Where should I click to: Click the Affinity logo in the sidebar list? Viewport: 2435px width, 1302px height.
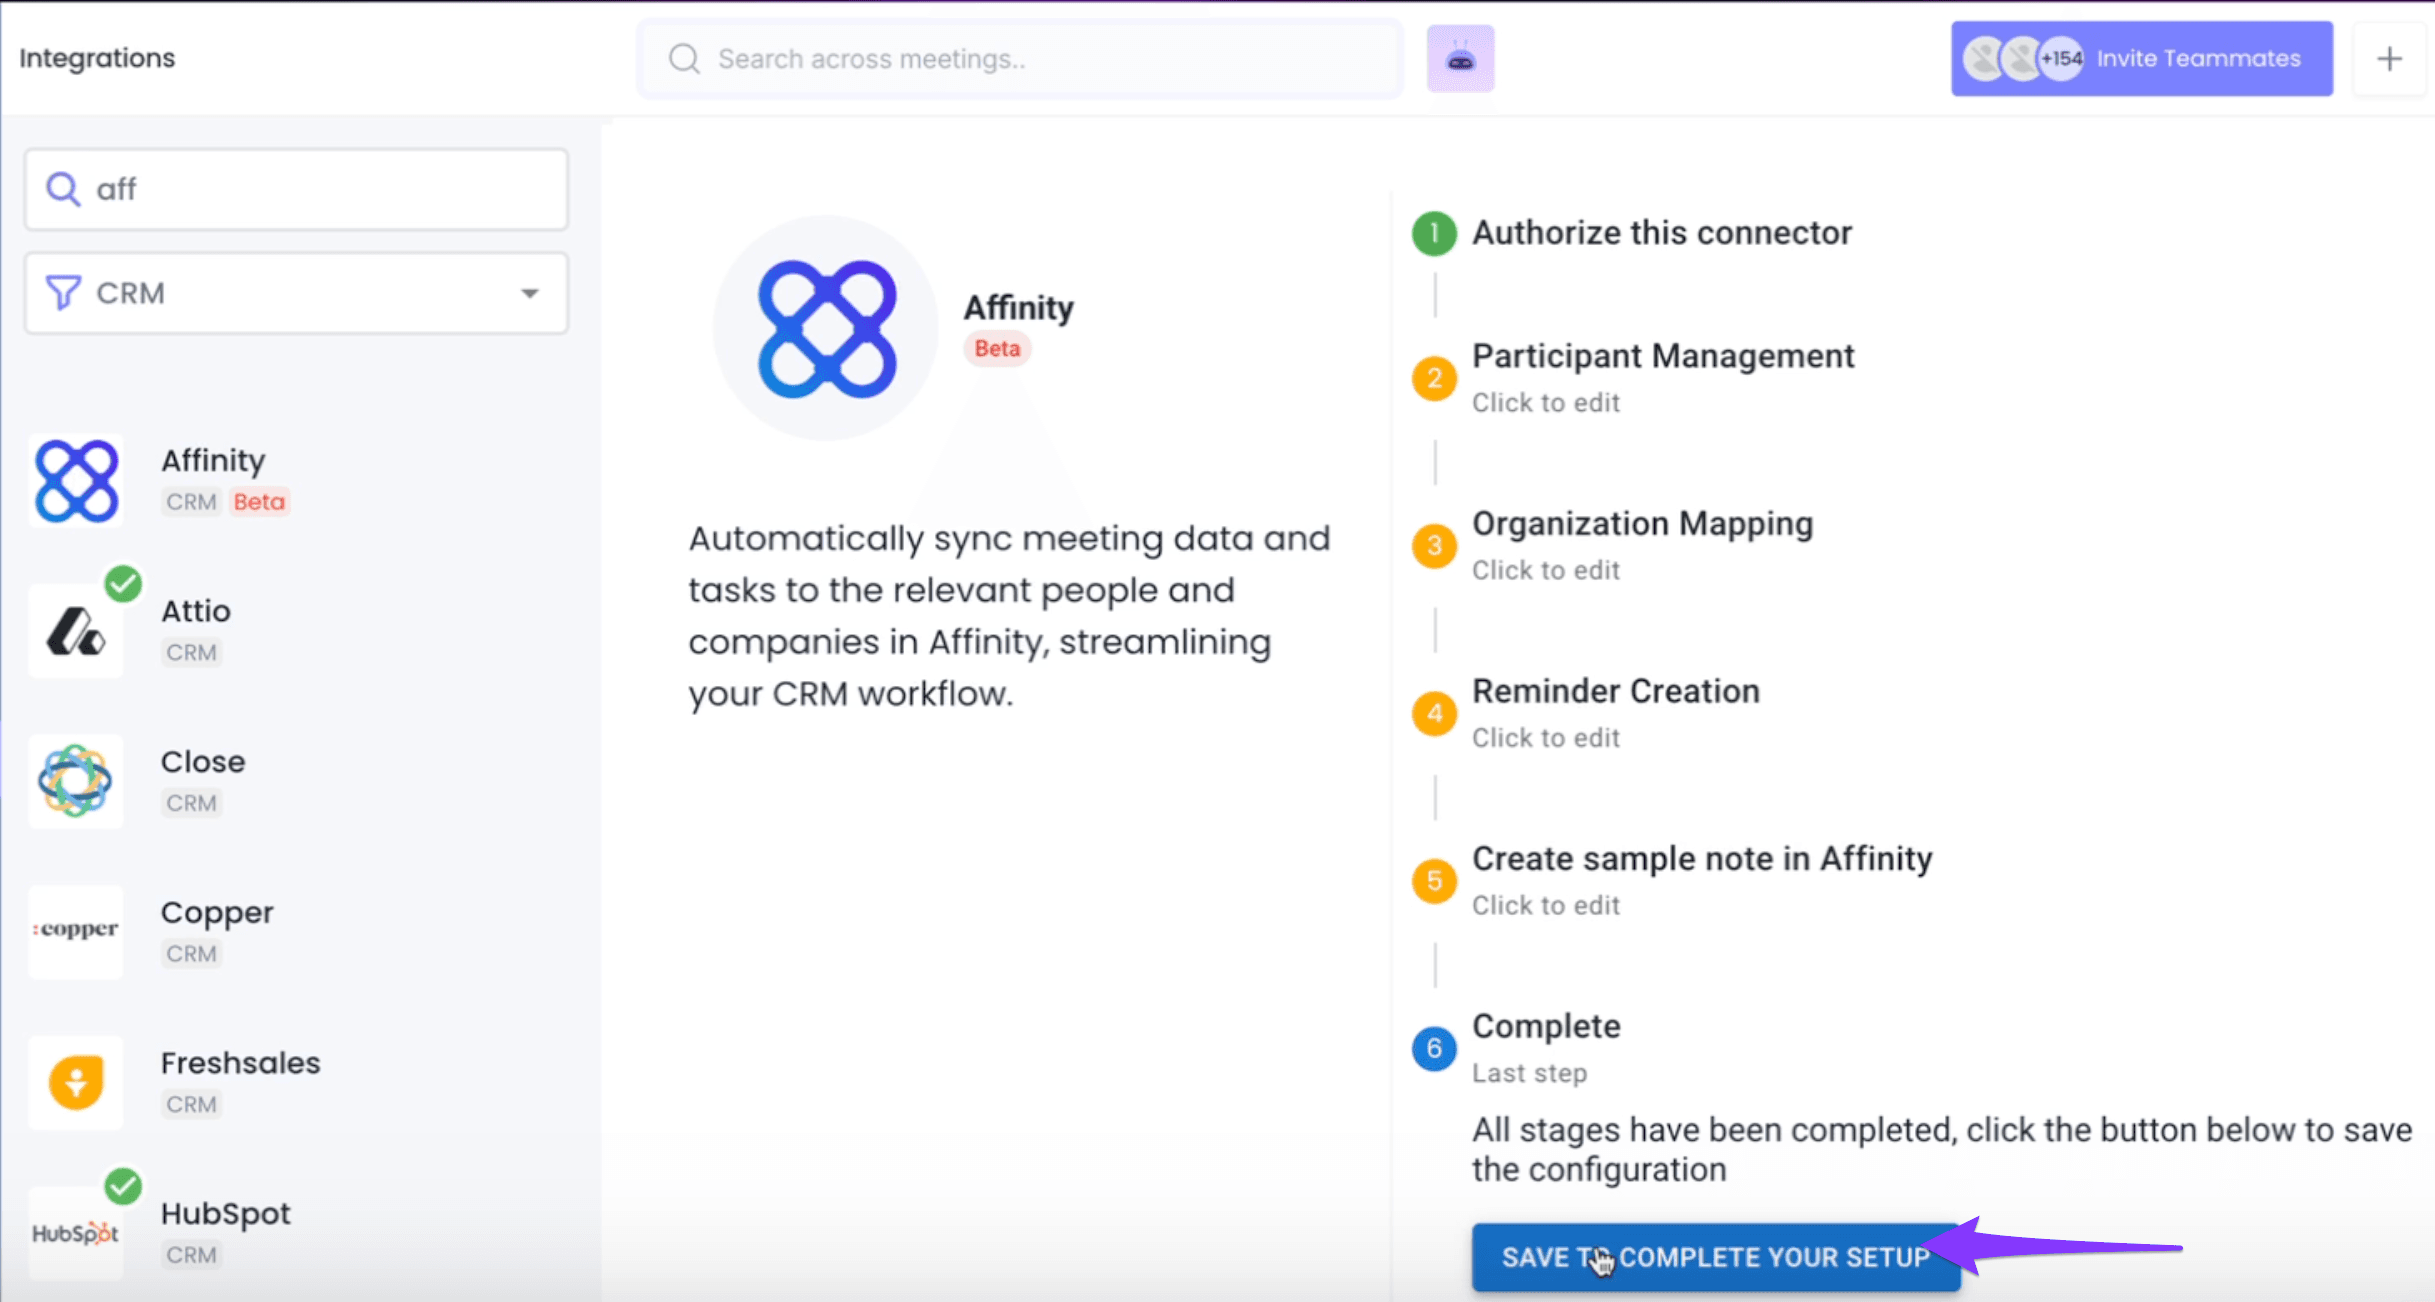click(76, 481)
